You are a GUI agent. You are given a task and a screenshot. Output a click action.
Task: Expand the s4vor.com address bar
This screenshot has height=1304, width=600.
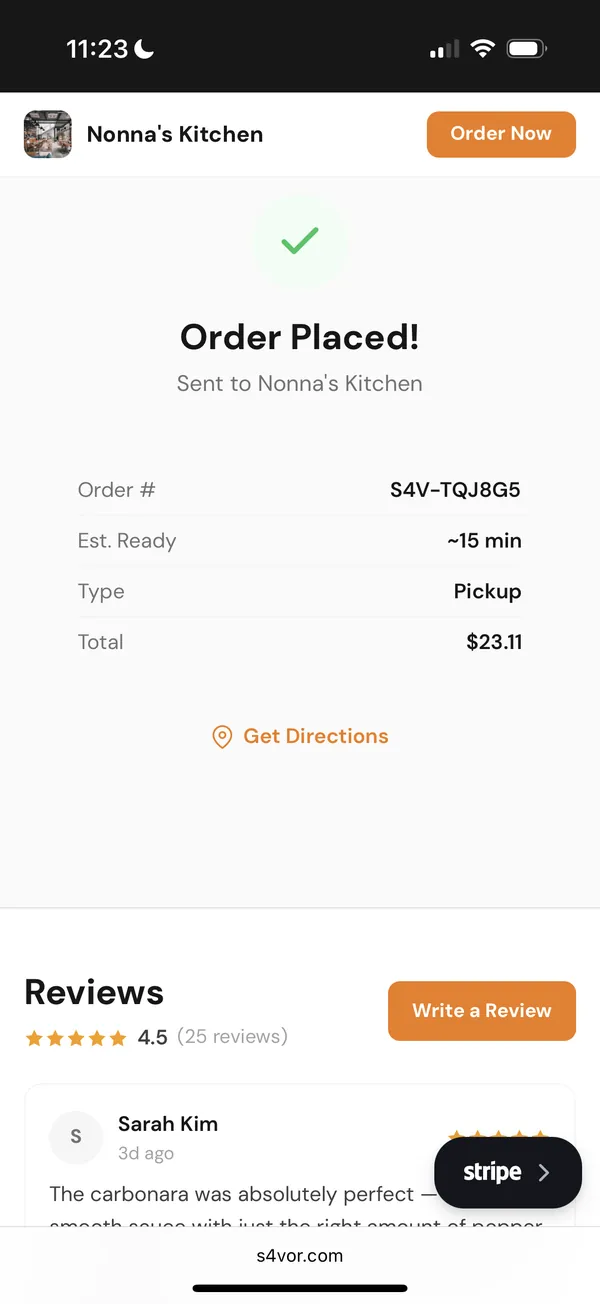(x=300, y=1256)
